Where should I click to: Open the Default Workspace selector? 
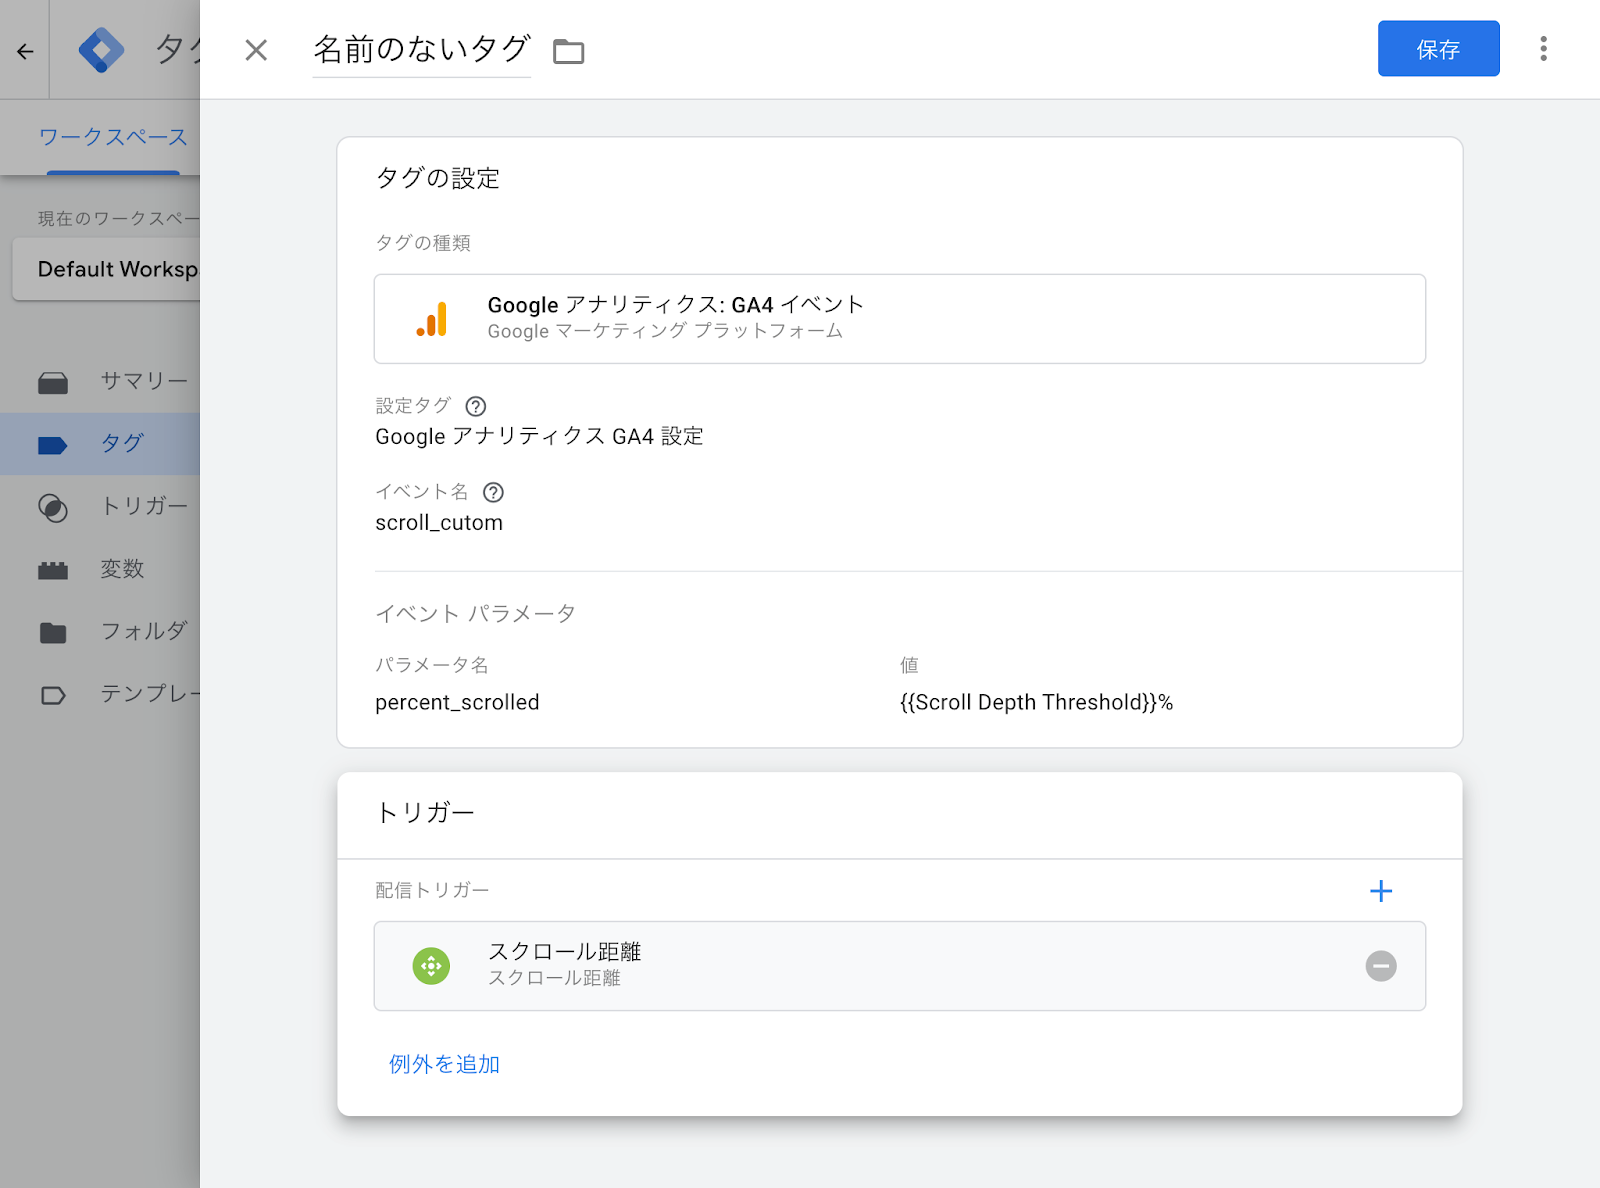click(x=107, y=269)
